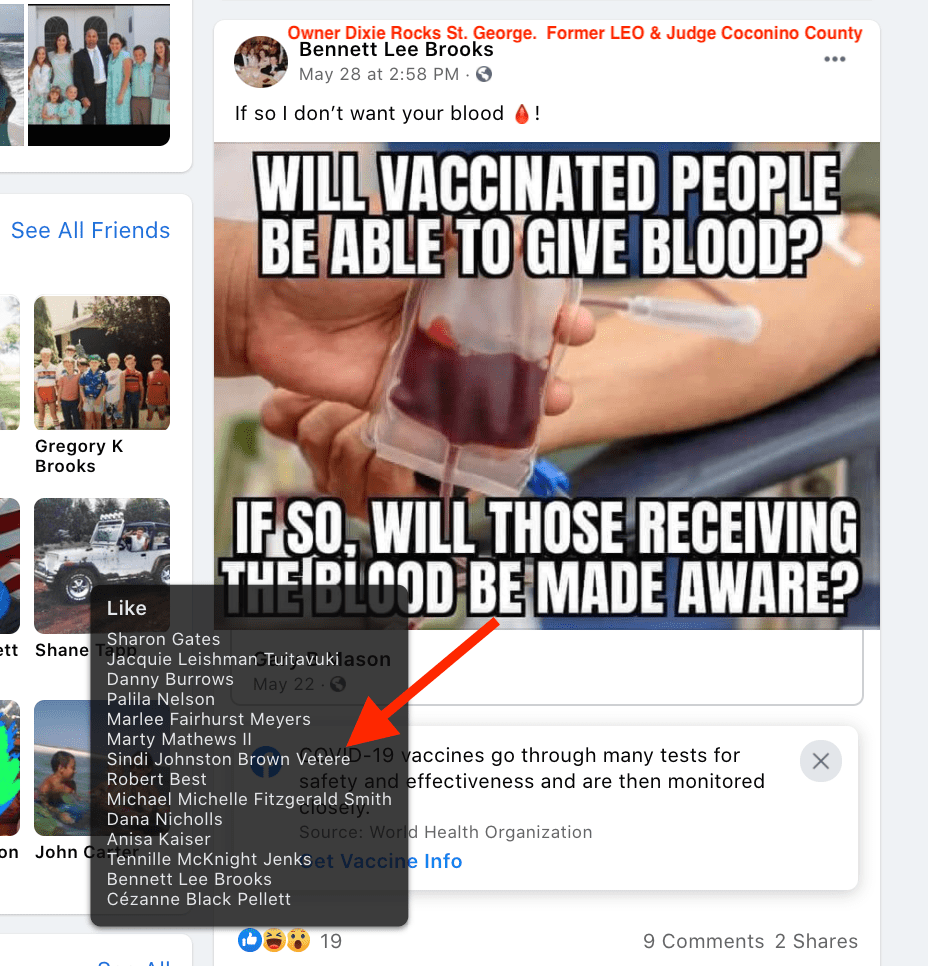Open Bennett Lee Brooks profile picture
928x966 pixels.
[261, 62]
